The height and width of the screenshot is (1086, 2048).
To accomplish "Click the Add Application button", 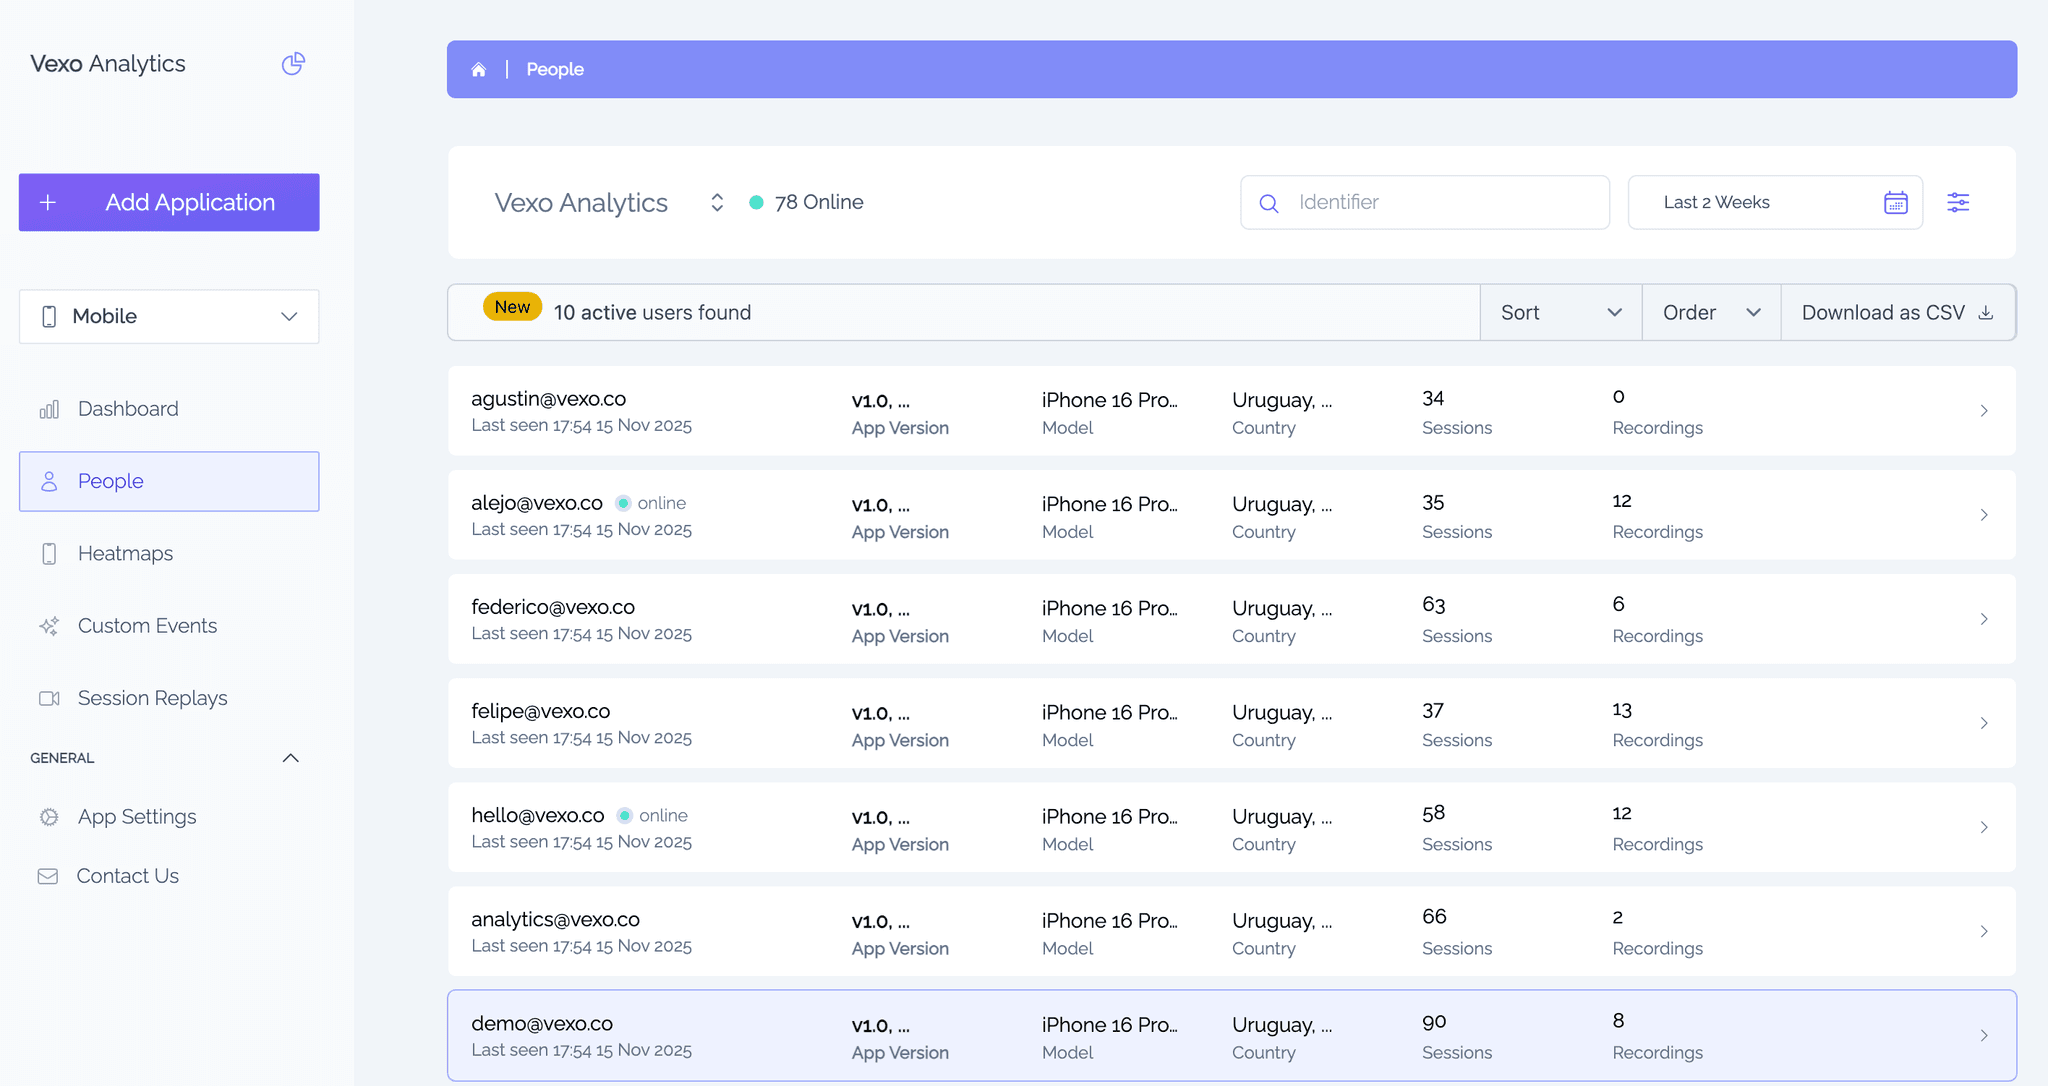I will tap(169, 202).
